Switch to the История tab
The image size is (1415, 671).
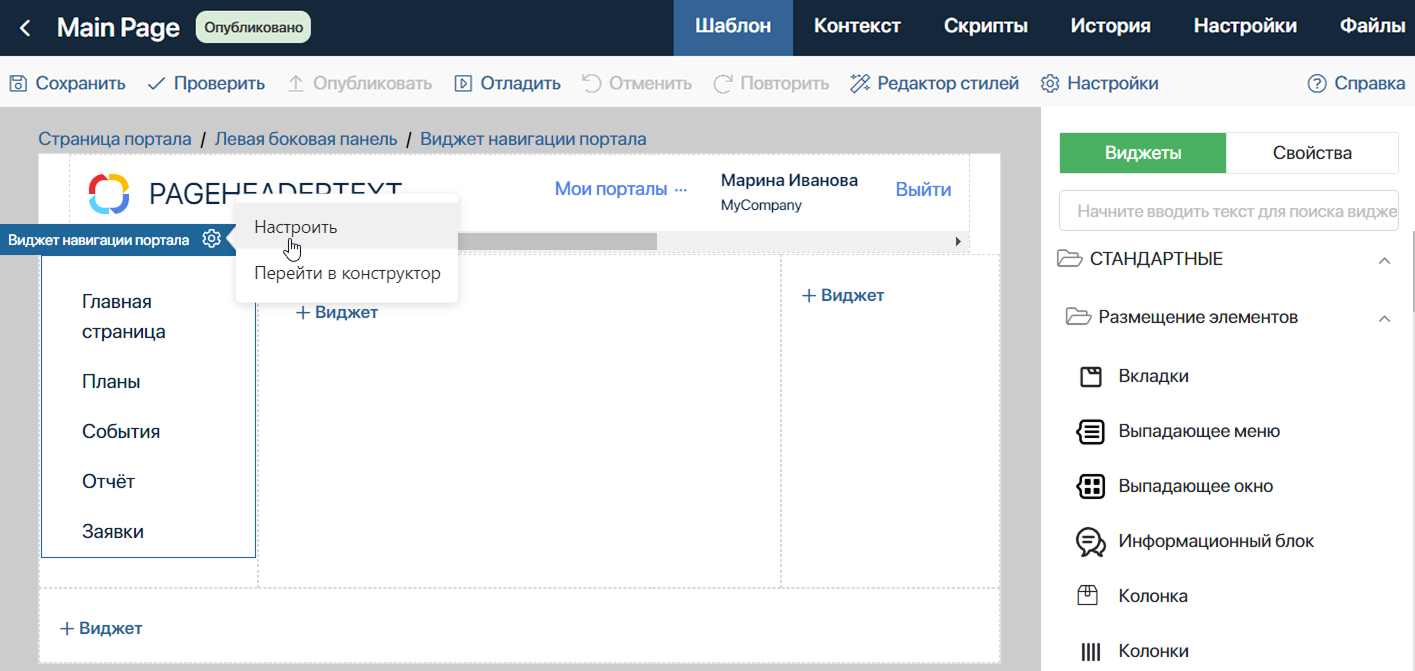pyautogui.click(x=1110, y=27)
